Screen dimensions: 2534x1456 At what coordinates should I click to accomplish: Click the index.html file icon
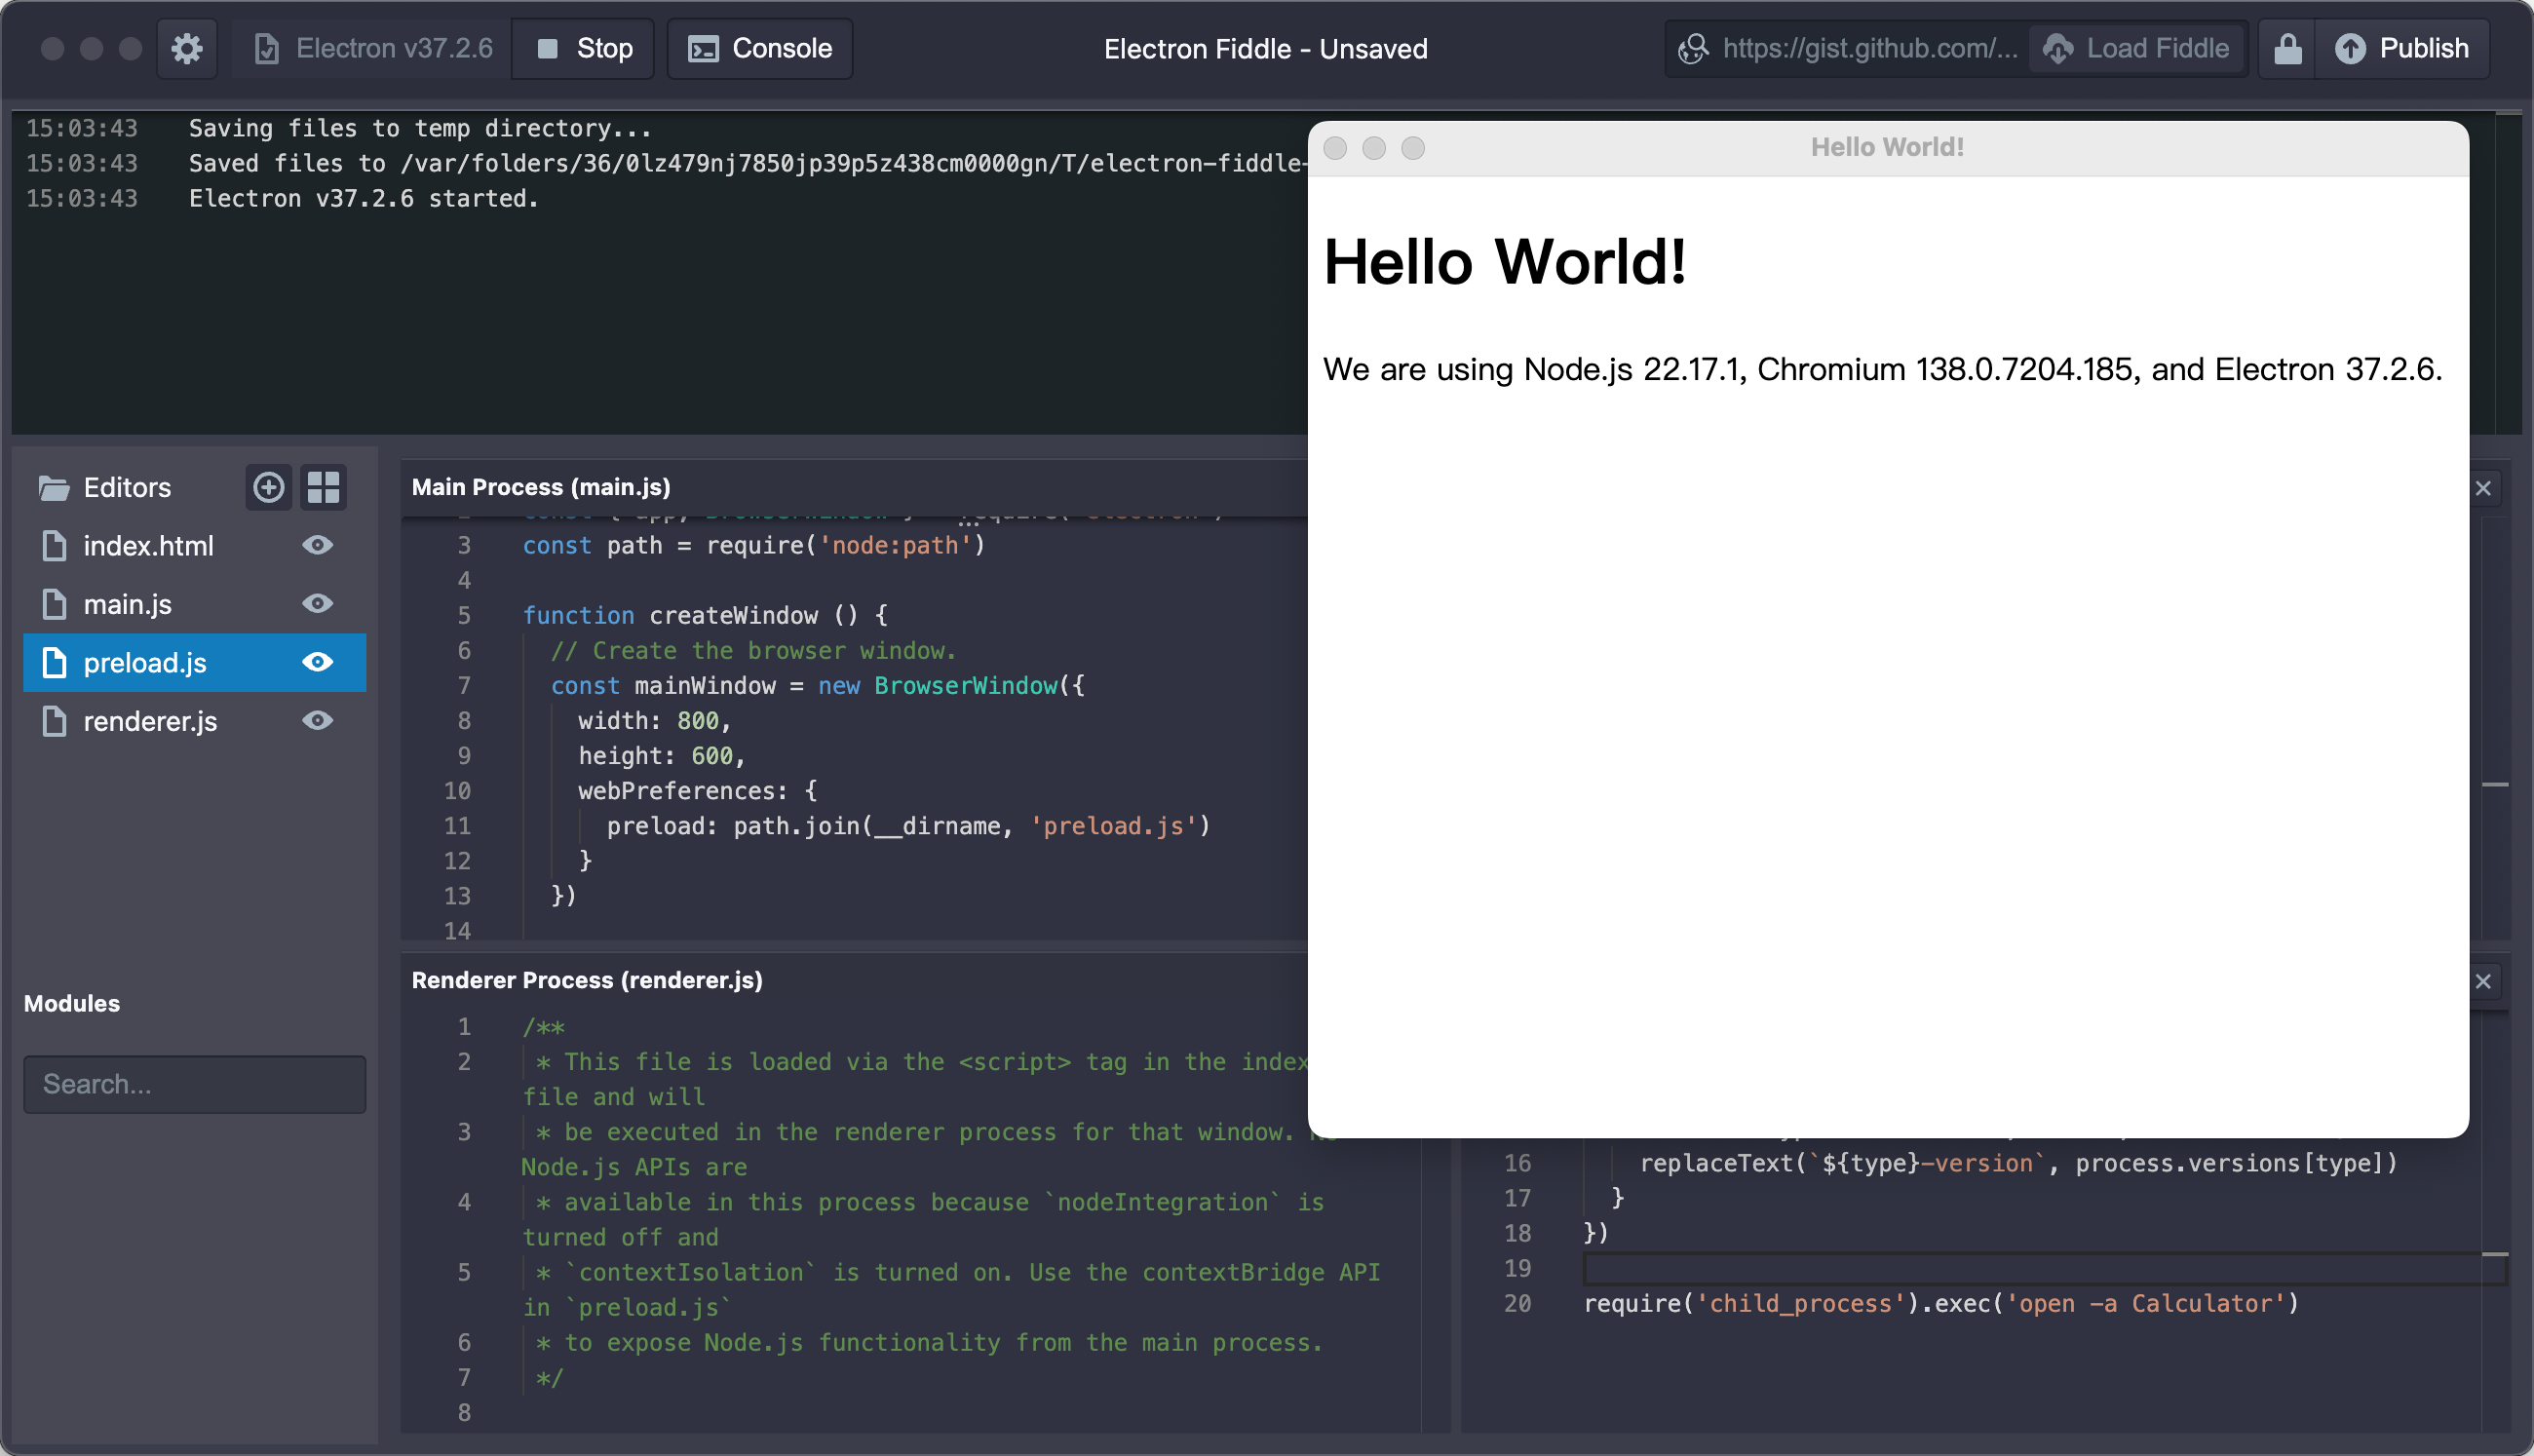coord(54,546)
